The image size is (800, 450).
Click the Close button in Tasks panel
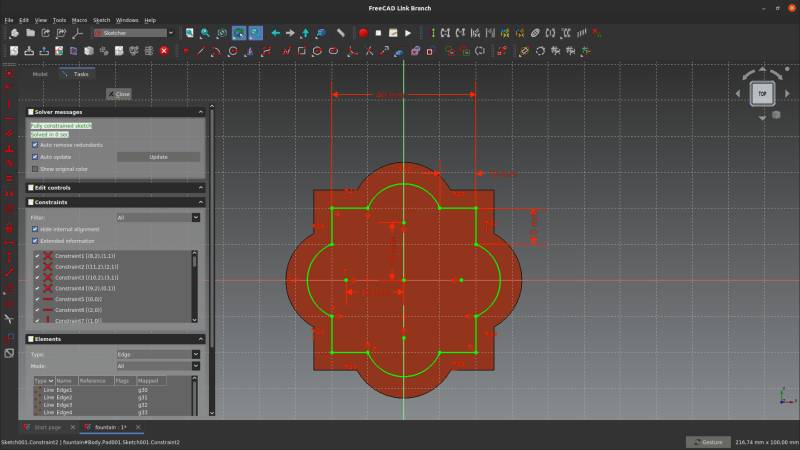119,94
